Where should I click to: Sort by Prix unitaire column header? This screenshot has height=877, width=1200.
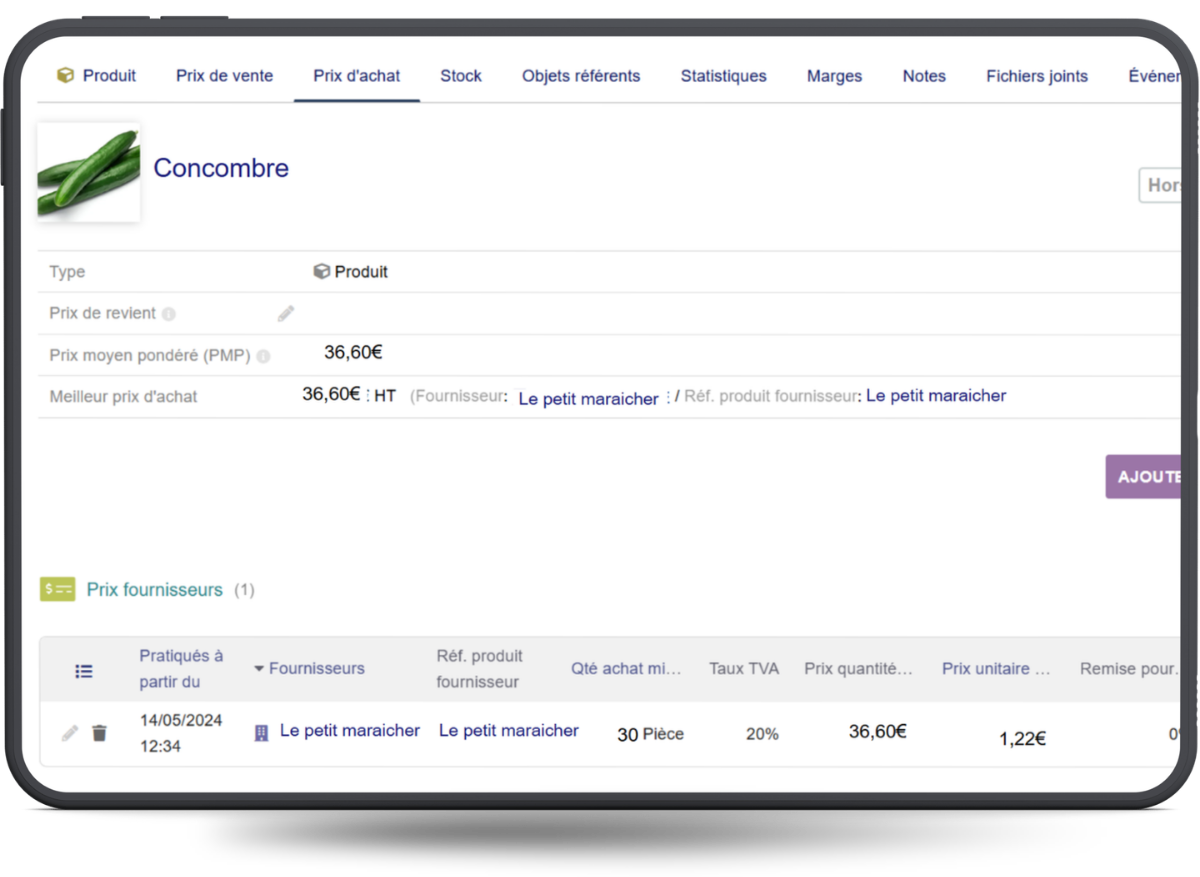[995, 669]
